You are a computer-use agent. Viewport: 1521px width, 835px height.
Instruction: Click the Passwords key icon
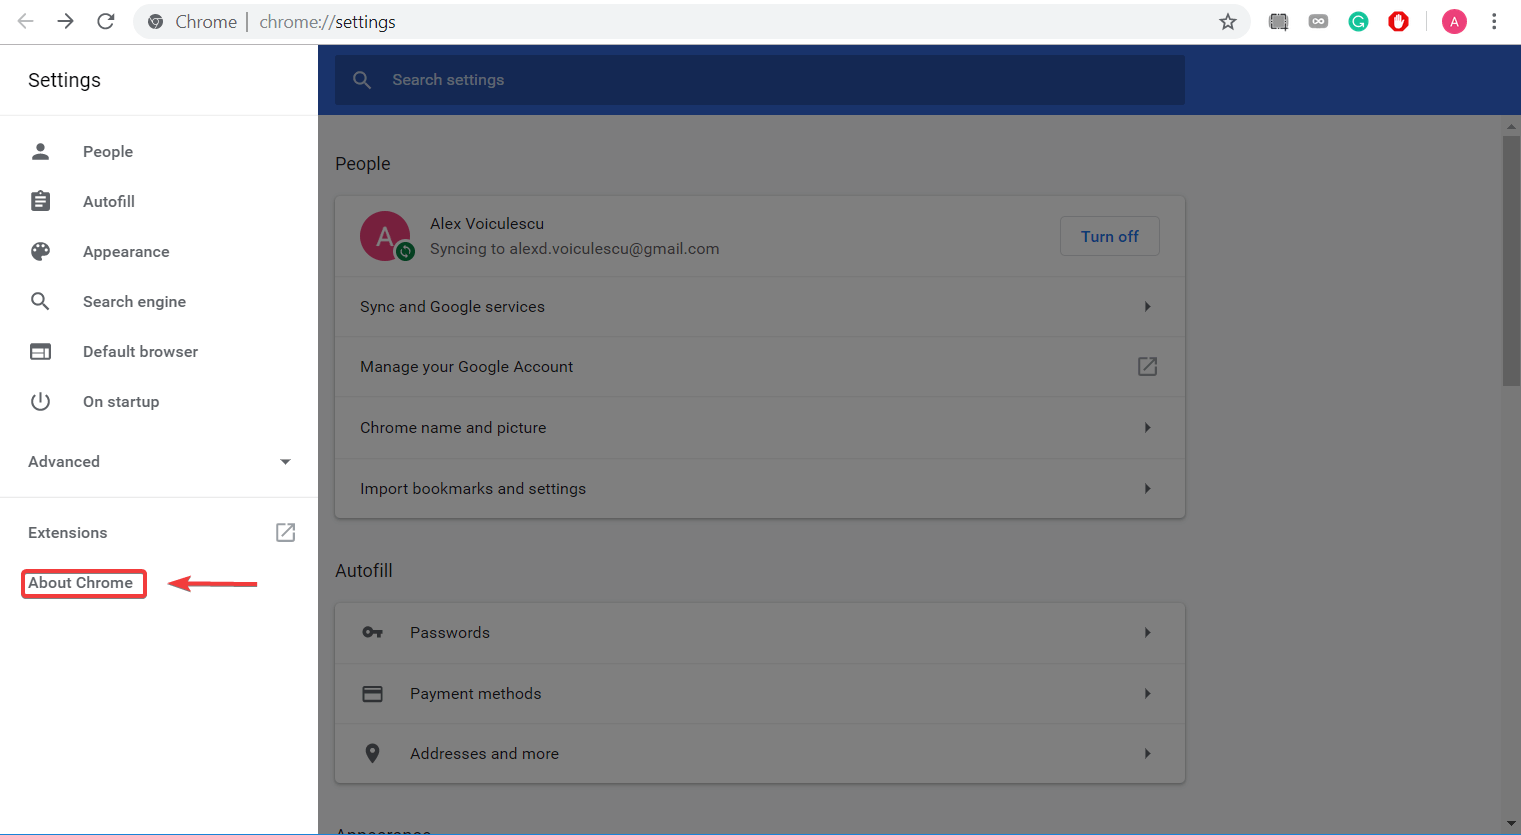pyautogui.click(x=372, y=632)
